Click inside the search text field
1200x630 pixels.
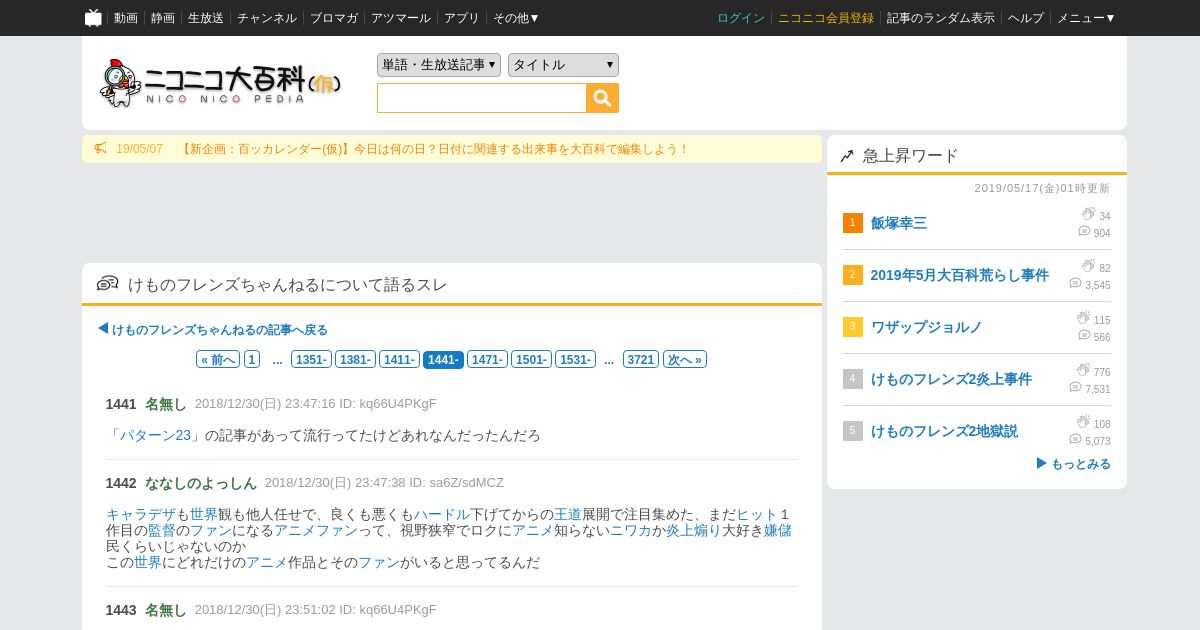tap(482, 98)
